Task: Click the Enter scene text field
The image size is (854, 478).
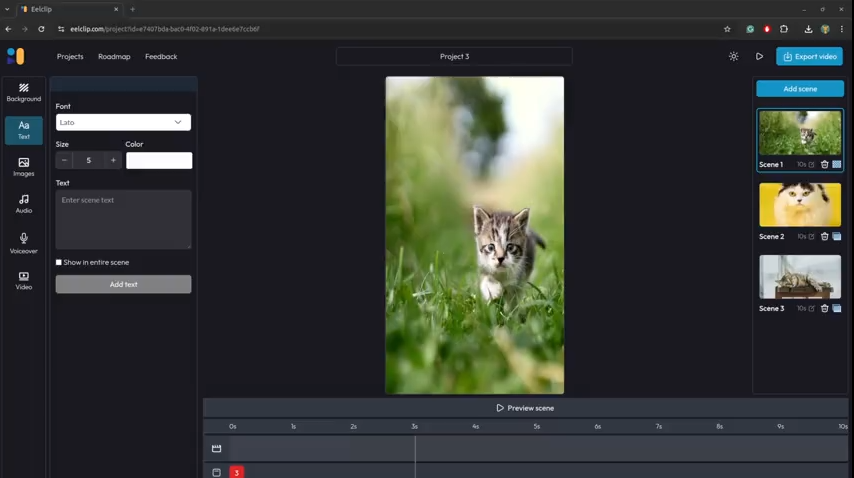Action: [123, 219]
